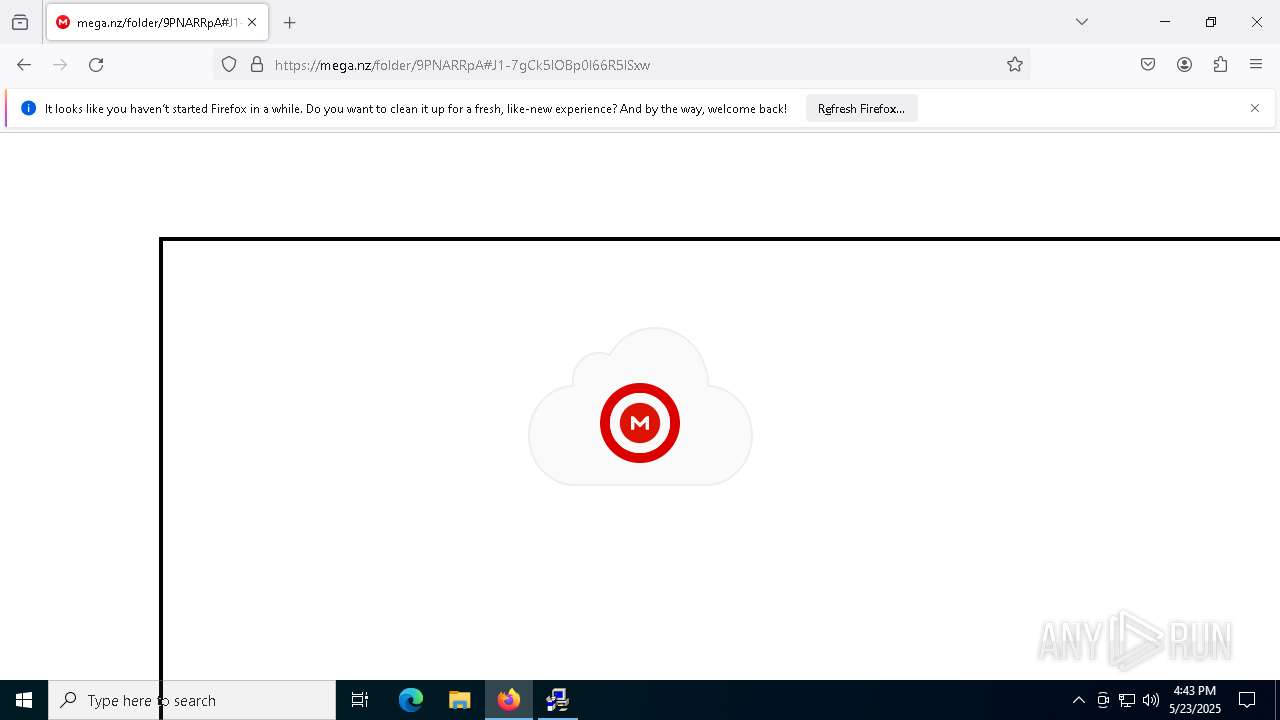Open File Explorer from taskbar
1280x720 pixels.
click(460, 700)
